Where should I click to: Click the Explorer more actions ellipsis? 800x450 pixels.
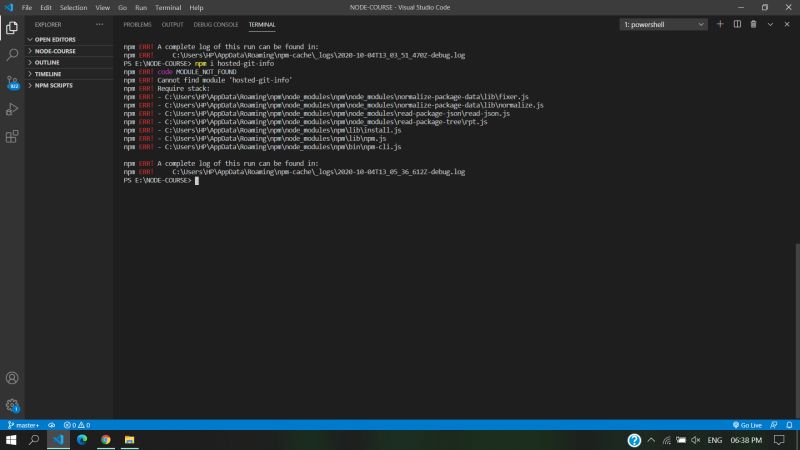[99, 24]
